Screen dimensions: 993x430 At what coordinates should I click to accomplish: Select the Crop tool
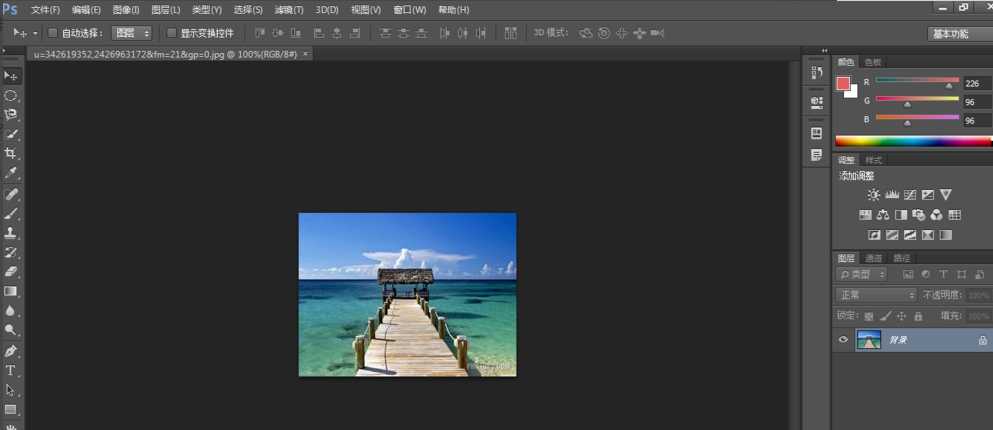(11, 154)
